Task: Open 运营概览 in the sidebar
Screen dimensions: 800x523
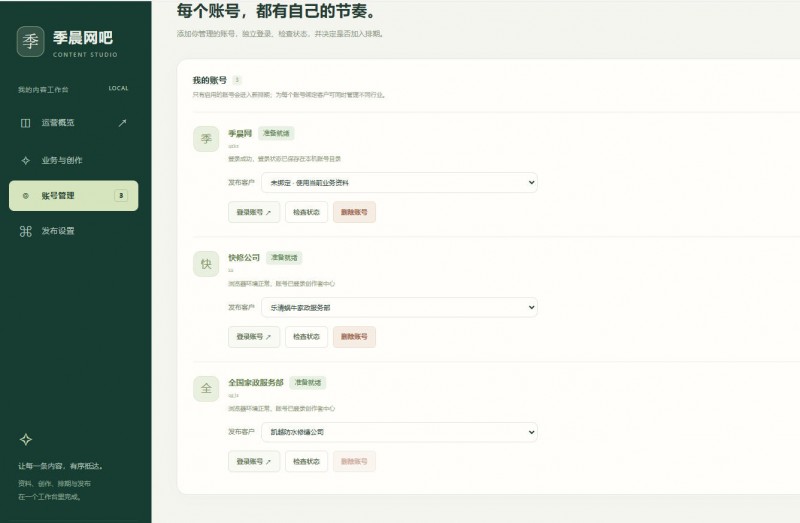Action: (x=73, y=123)
